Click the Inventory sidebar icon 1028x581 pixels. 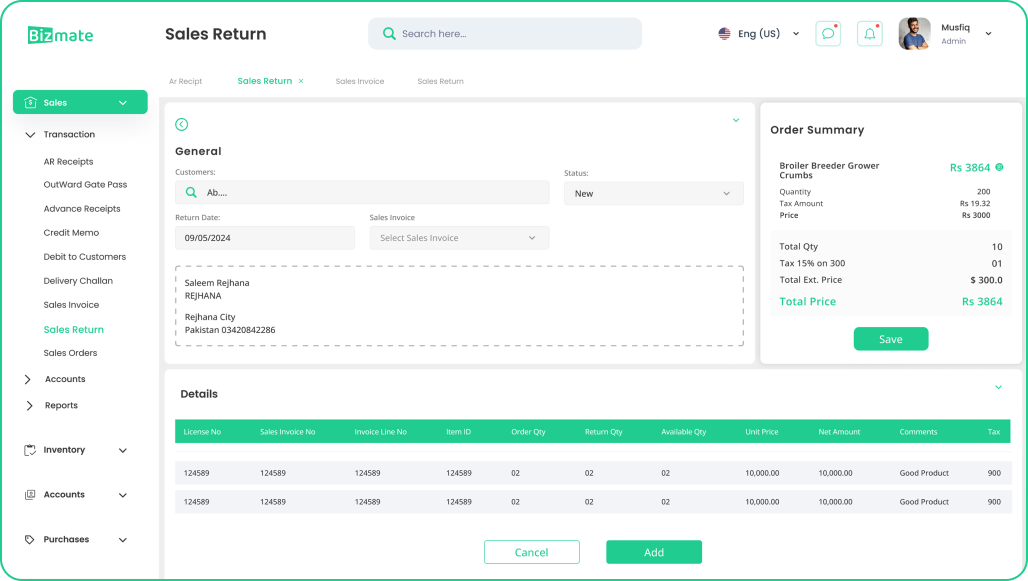tap(30, 450)
